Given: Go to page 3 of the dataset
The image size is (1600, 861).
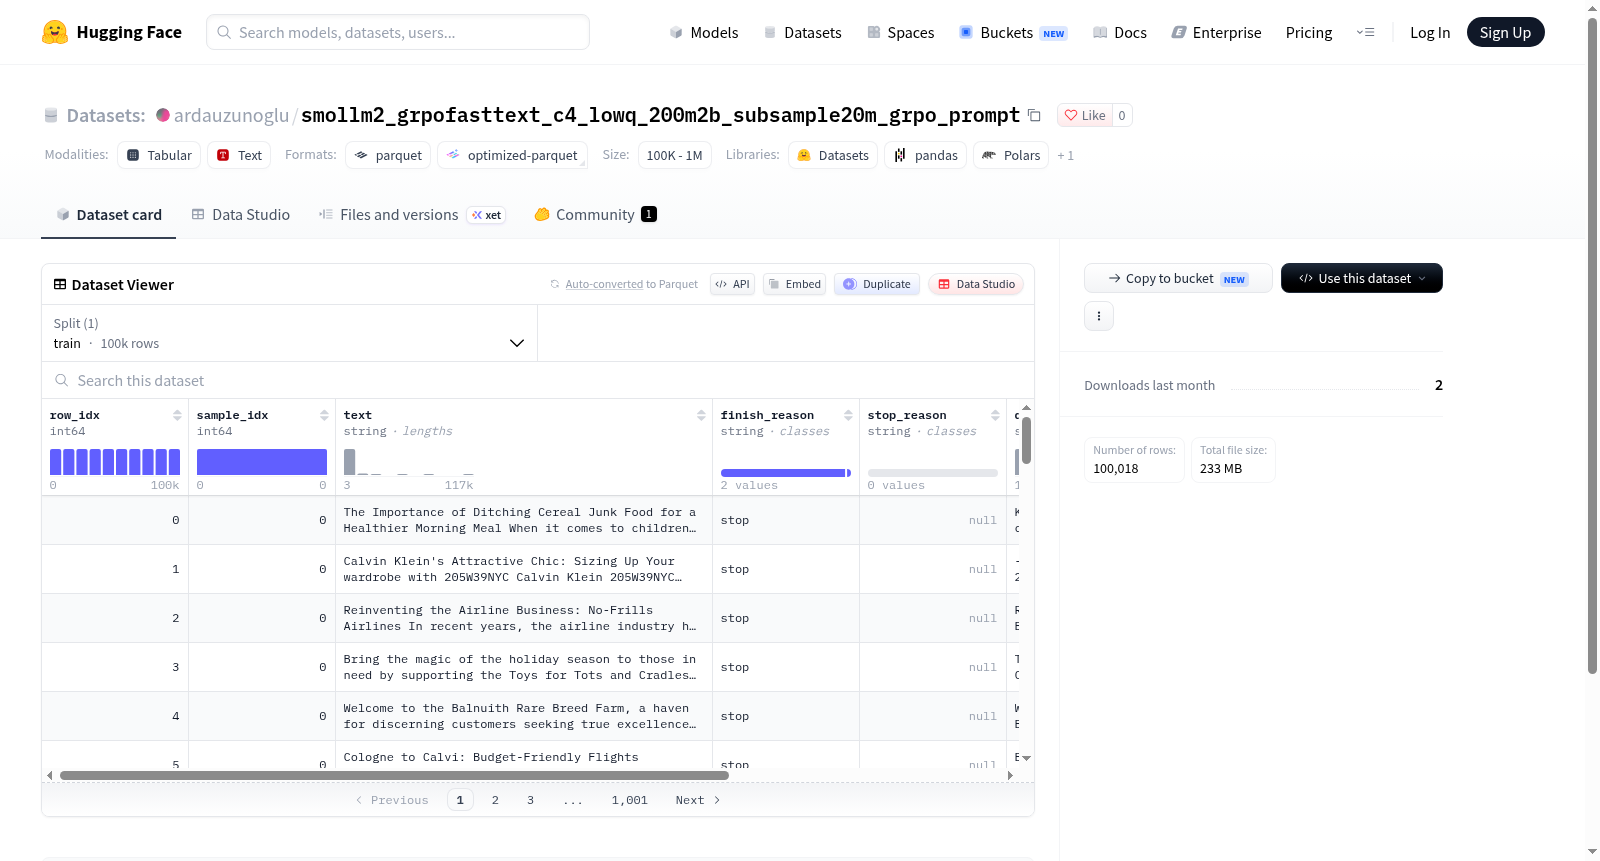Looking at the screenshot, I should (x=530, y=800).
